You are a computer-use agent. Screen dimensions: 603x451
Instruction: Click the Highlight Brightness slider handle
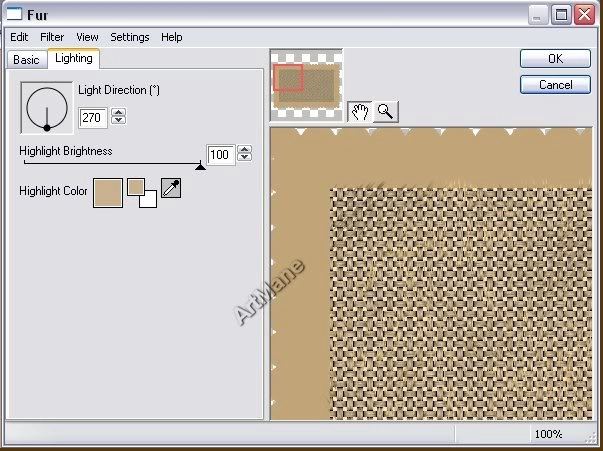click(x=200, y=166)
